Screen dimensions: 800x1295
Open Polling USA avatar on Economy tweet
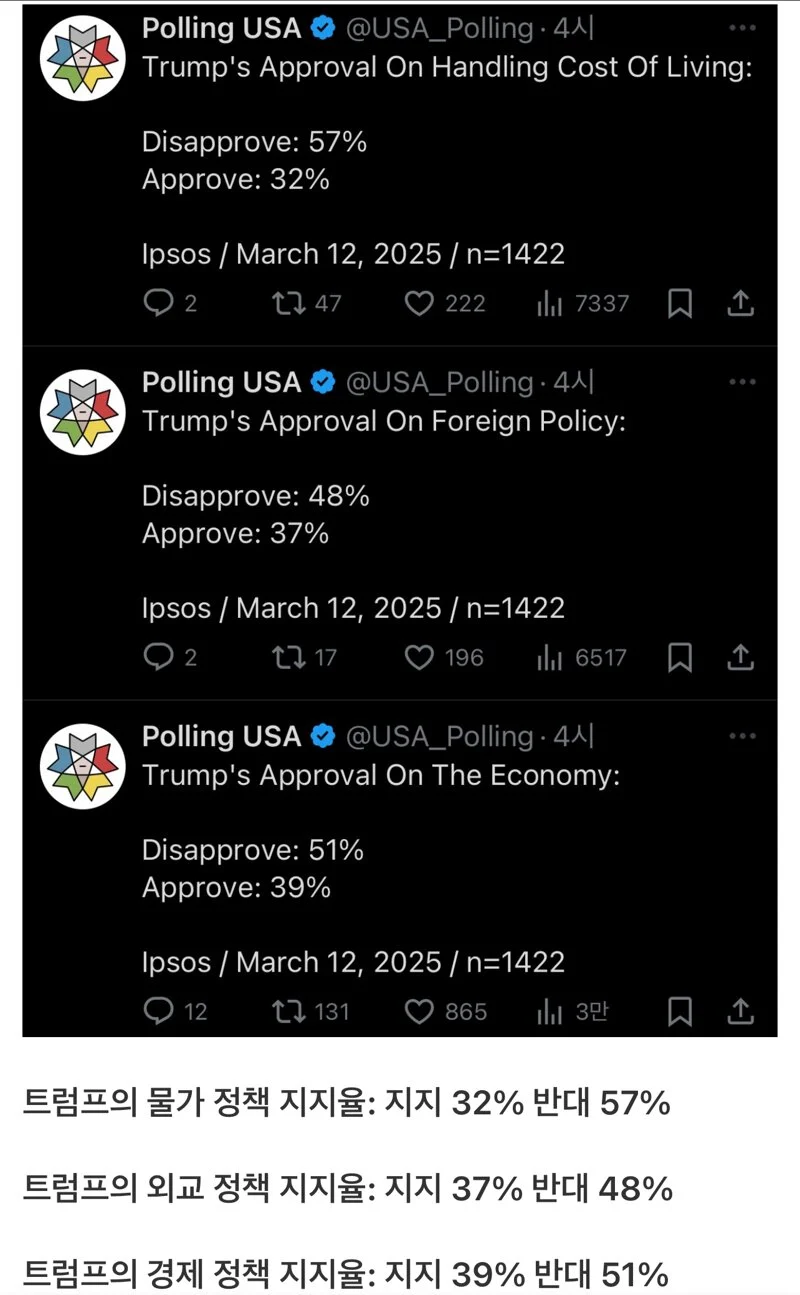point(82,766)
